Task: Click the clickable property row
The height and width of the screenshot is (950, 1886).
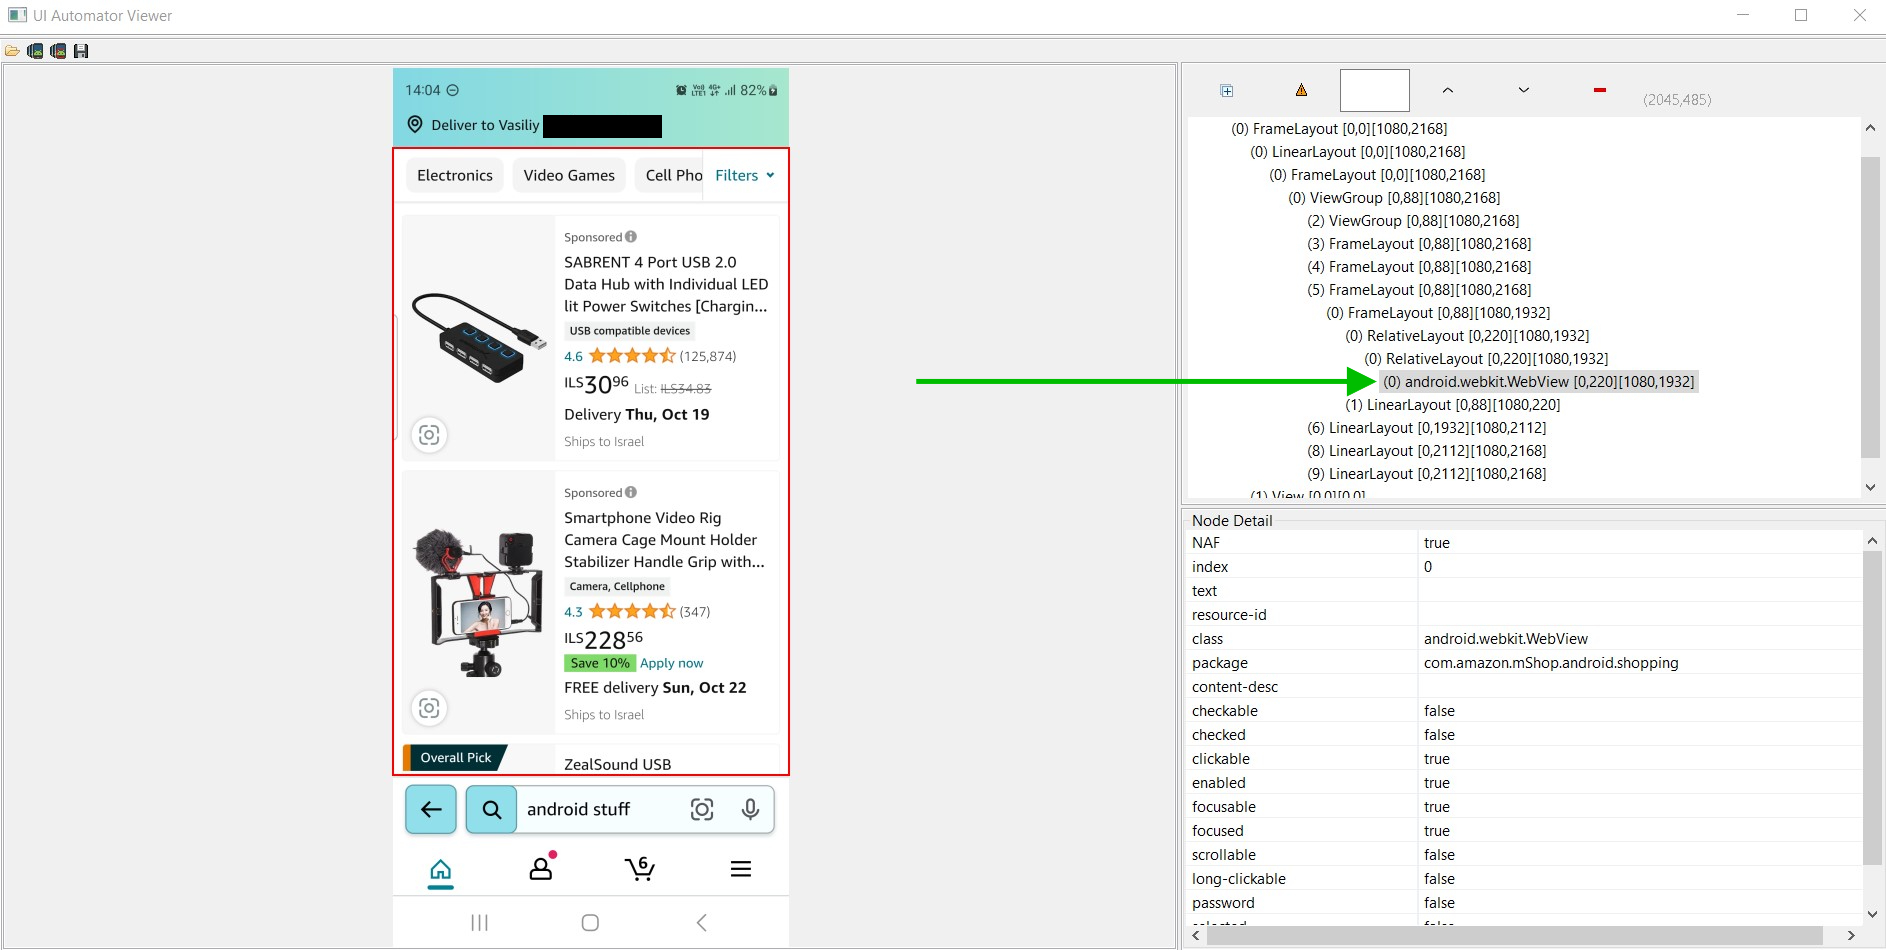Action: point(1523,759)
